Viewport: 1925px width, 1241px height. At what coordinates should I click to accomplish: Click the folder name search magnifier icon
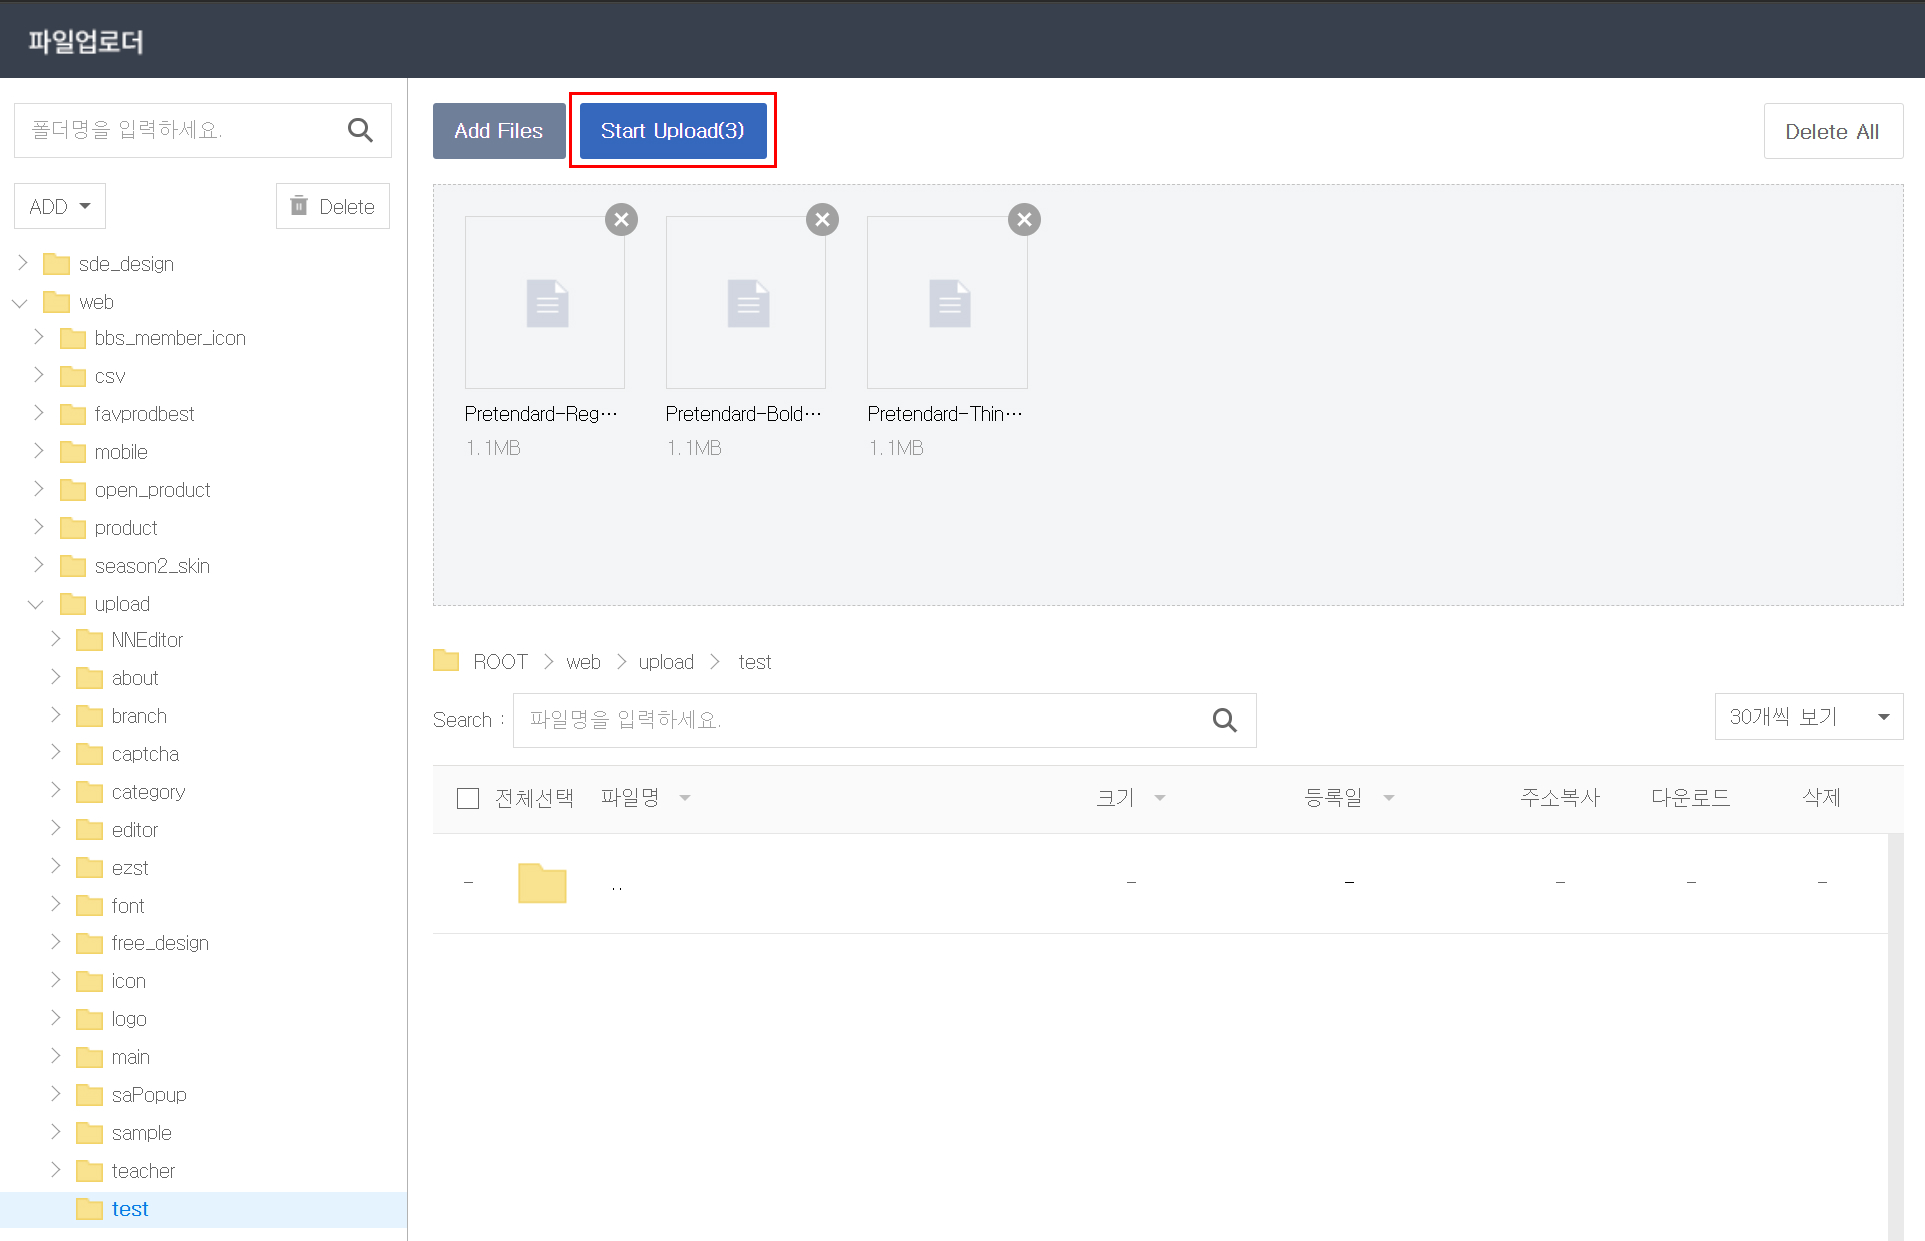click(360, 130)
